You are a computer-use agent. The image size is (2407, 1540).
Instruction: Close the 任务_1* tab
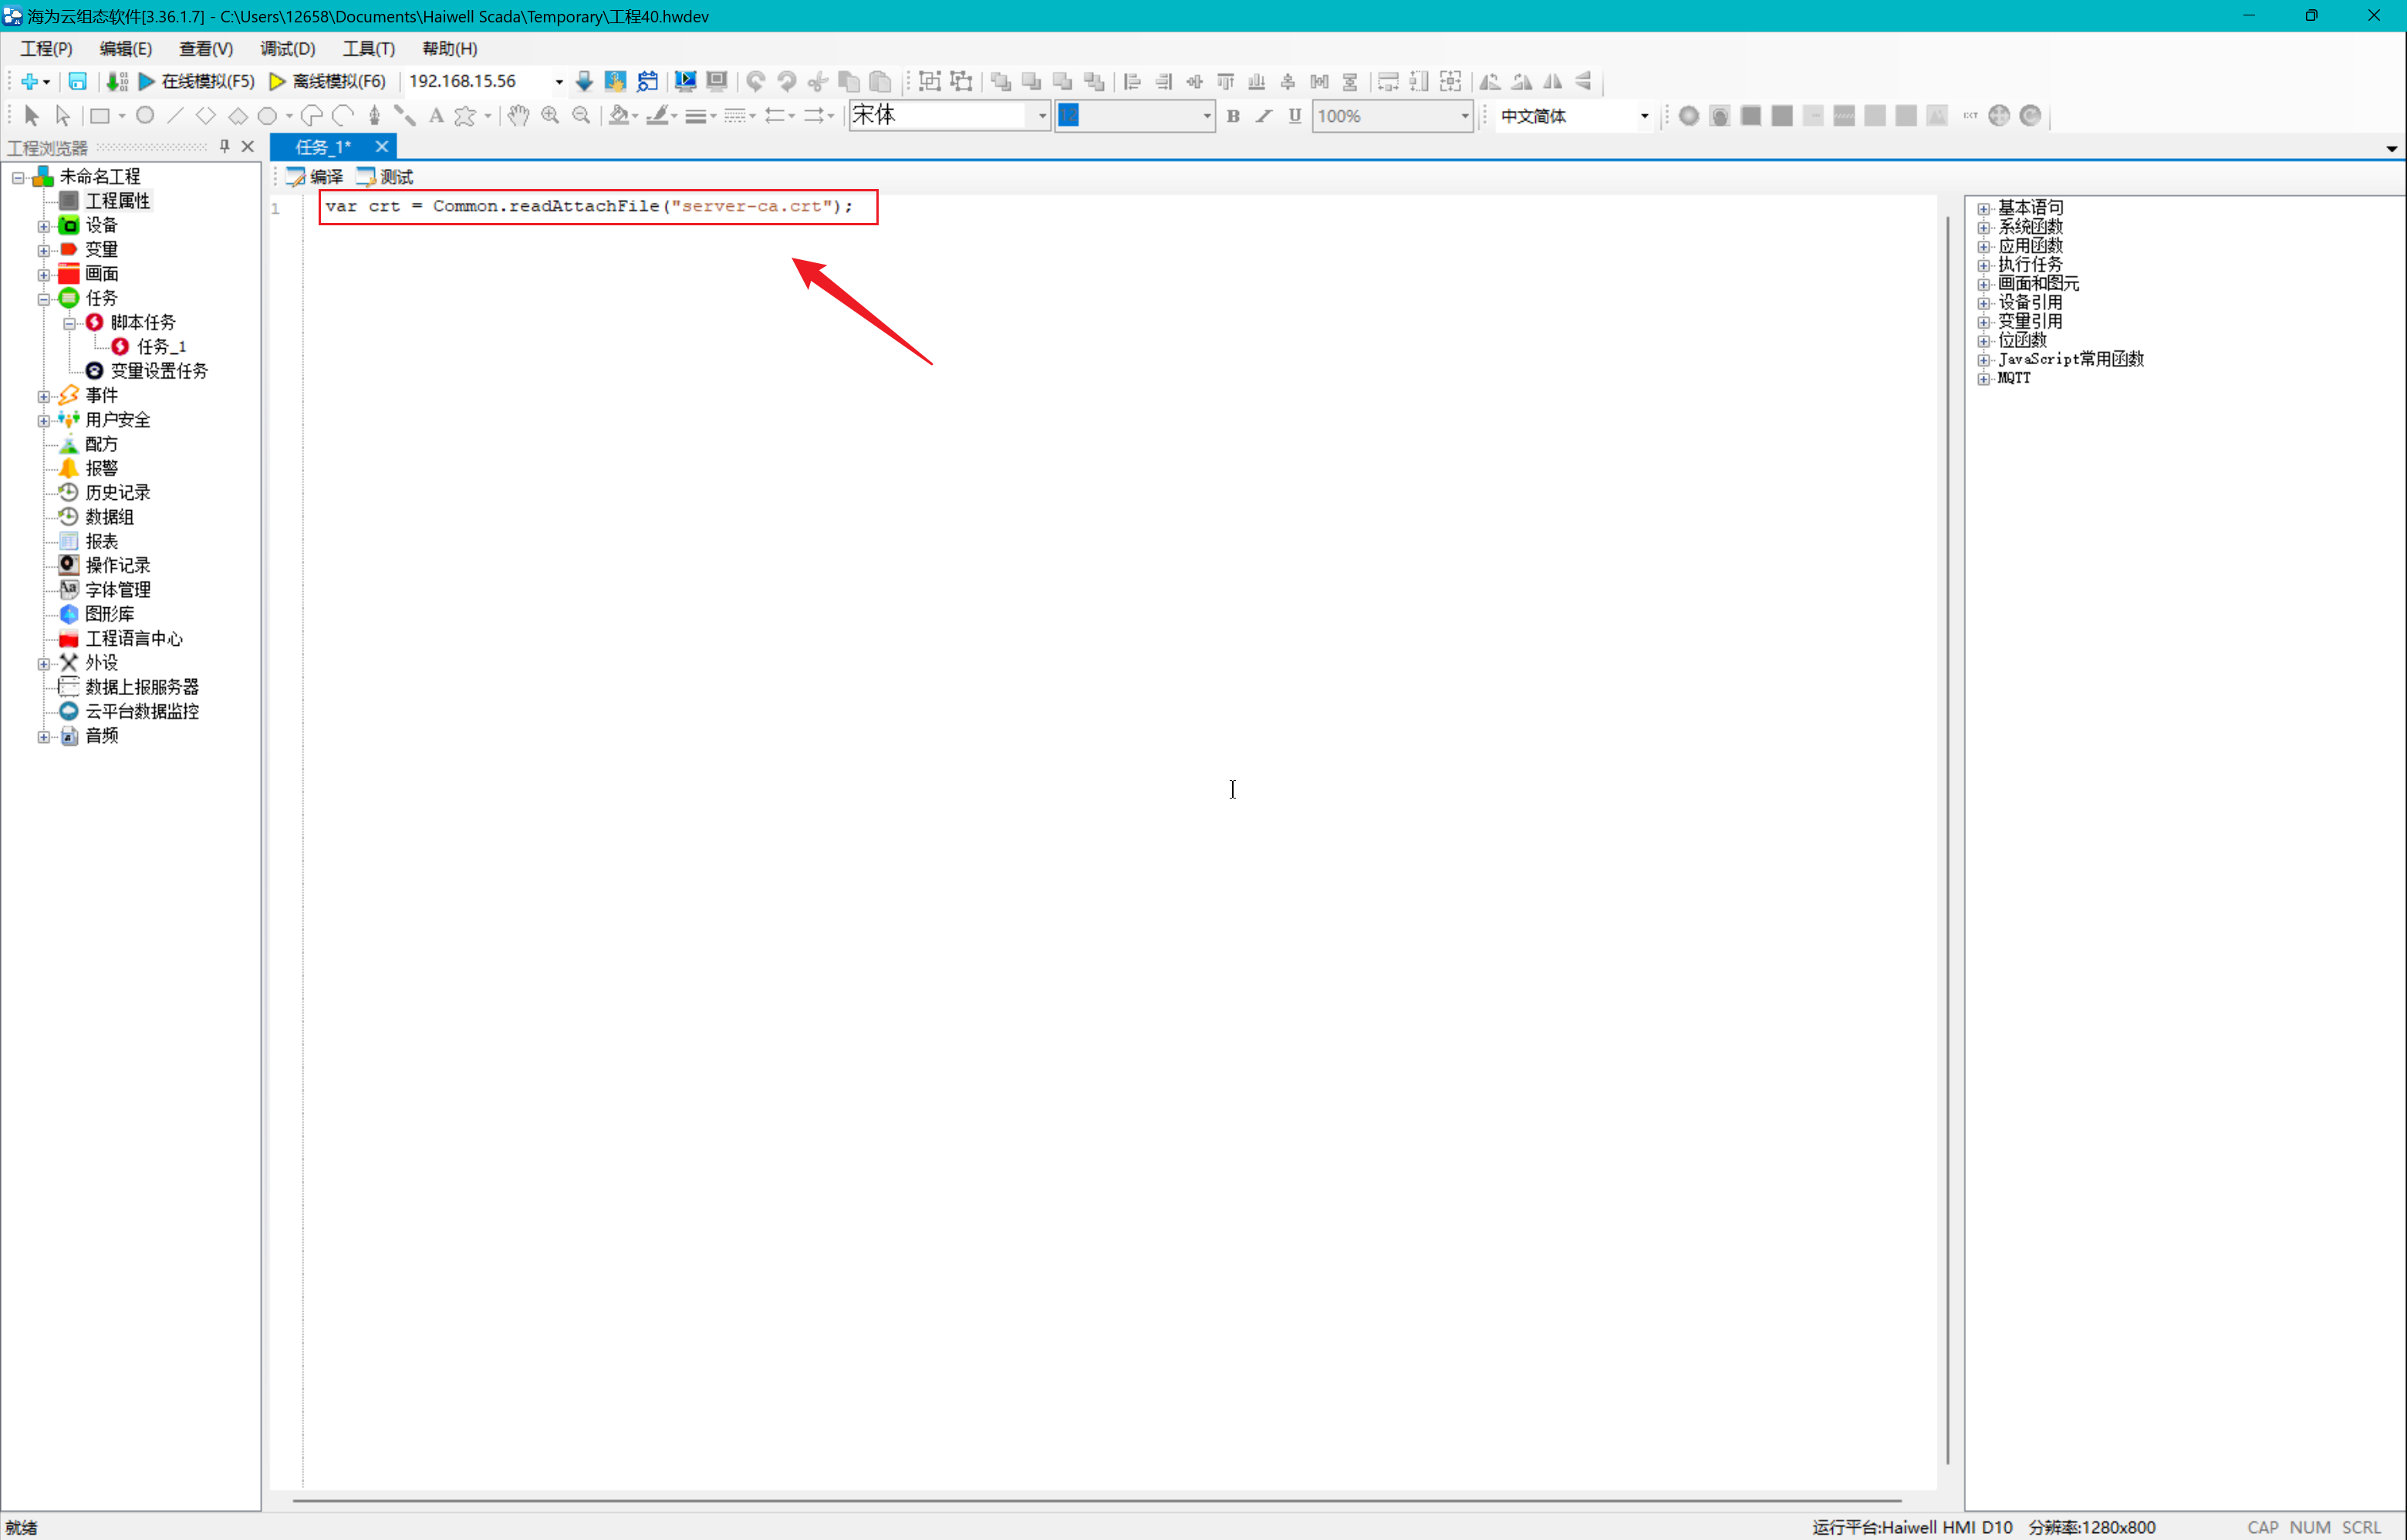[x=382, y=147]
